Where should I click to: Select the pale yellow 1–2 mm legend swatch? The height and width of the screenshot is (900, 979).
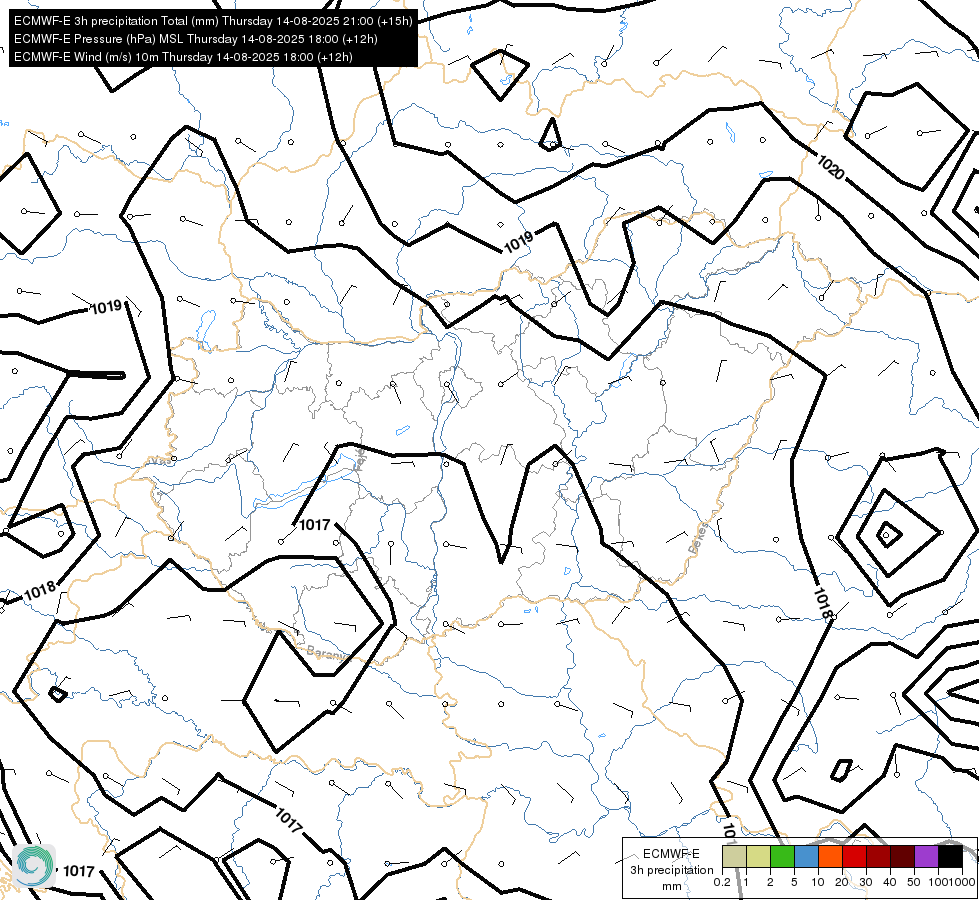point(758,856)
